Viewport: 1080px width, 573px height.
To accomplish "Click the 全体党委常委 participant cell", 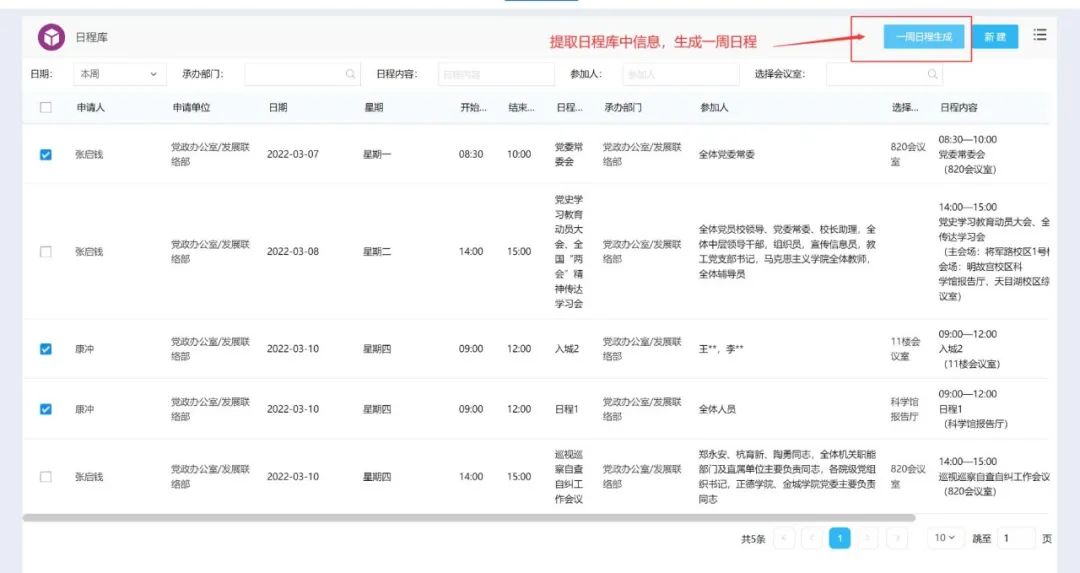I will (727, 154).
